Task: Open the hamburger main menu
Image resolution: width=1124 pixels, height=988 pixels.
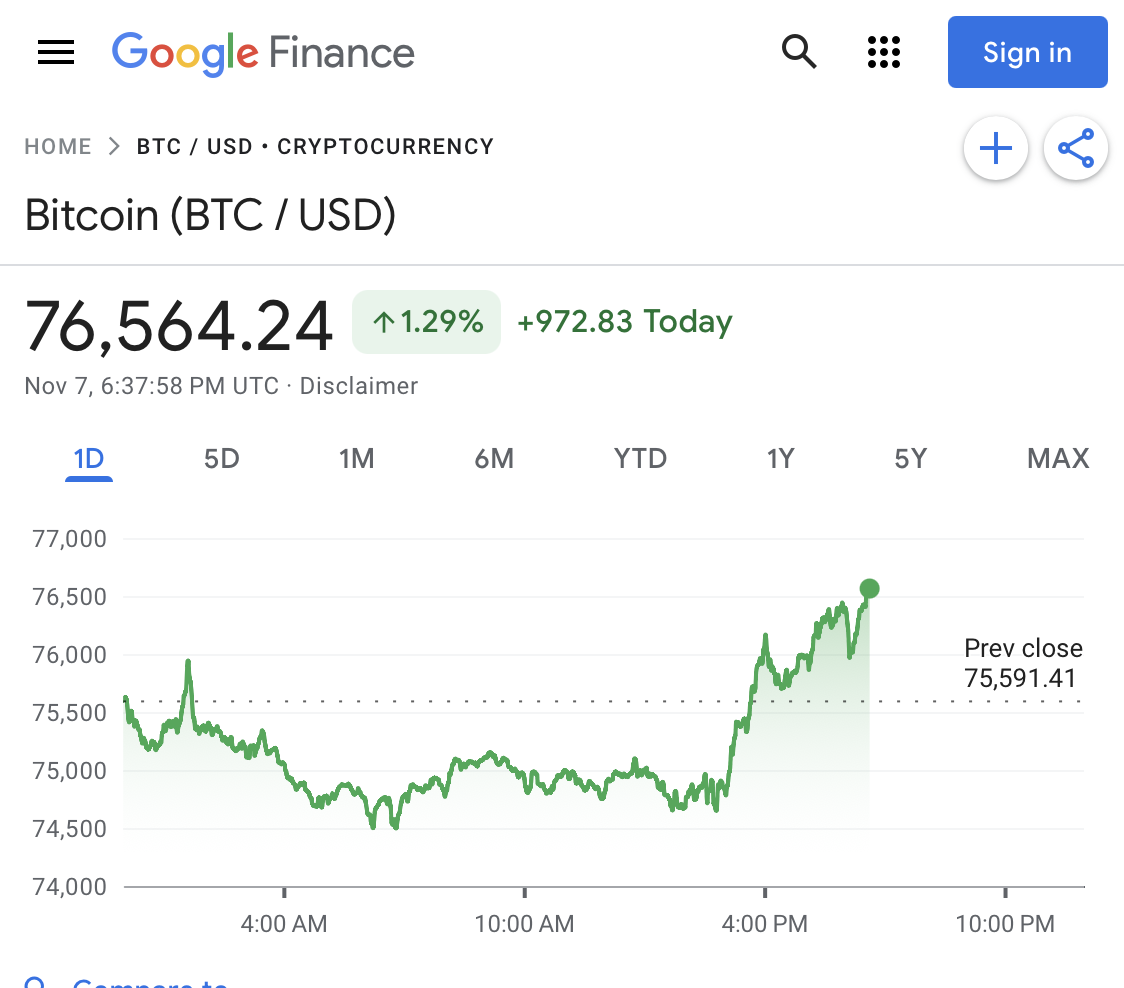Action: (56, 52)
